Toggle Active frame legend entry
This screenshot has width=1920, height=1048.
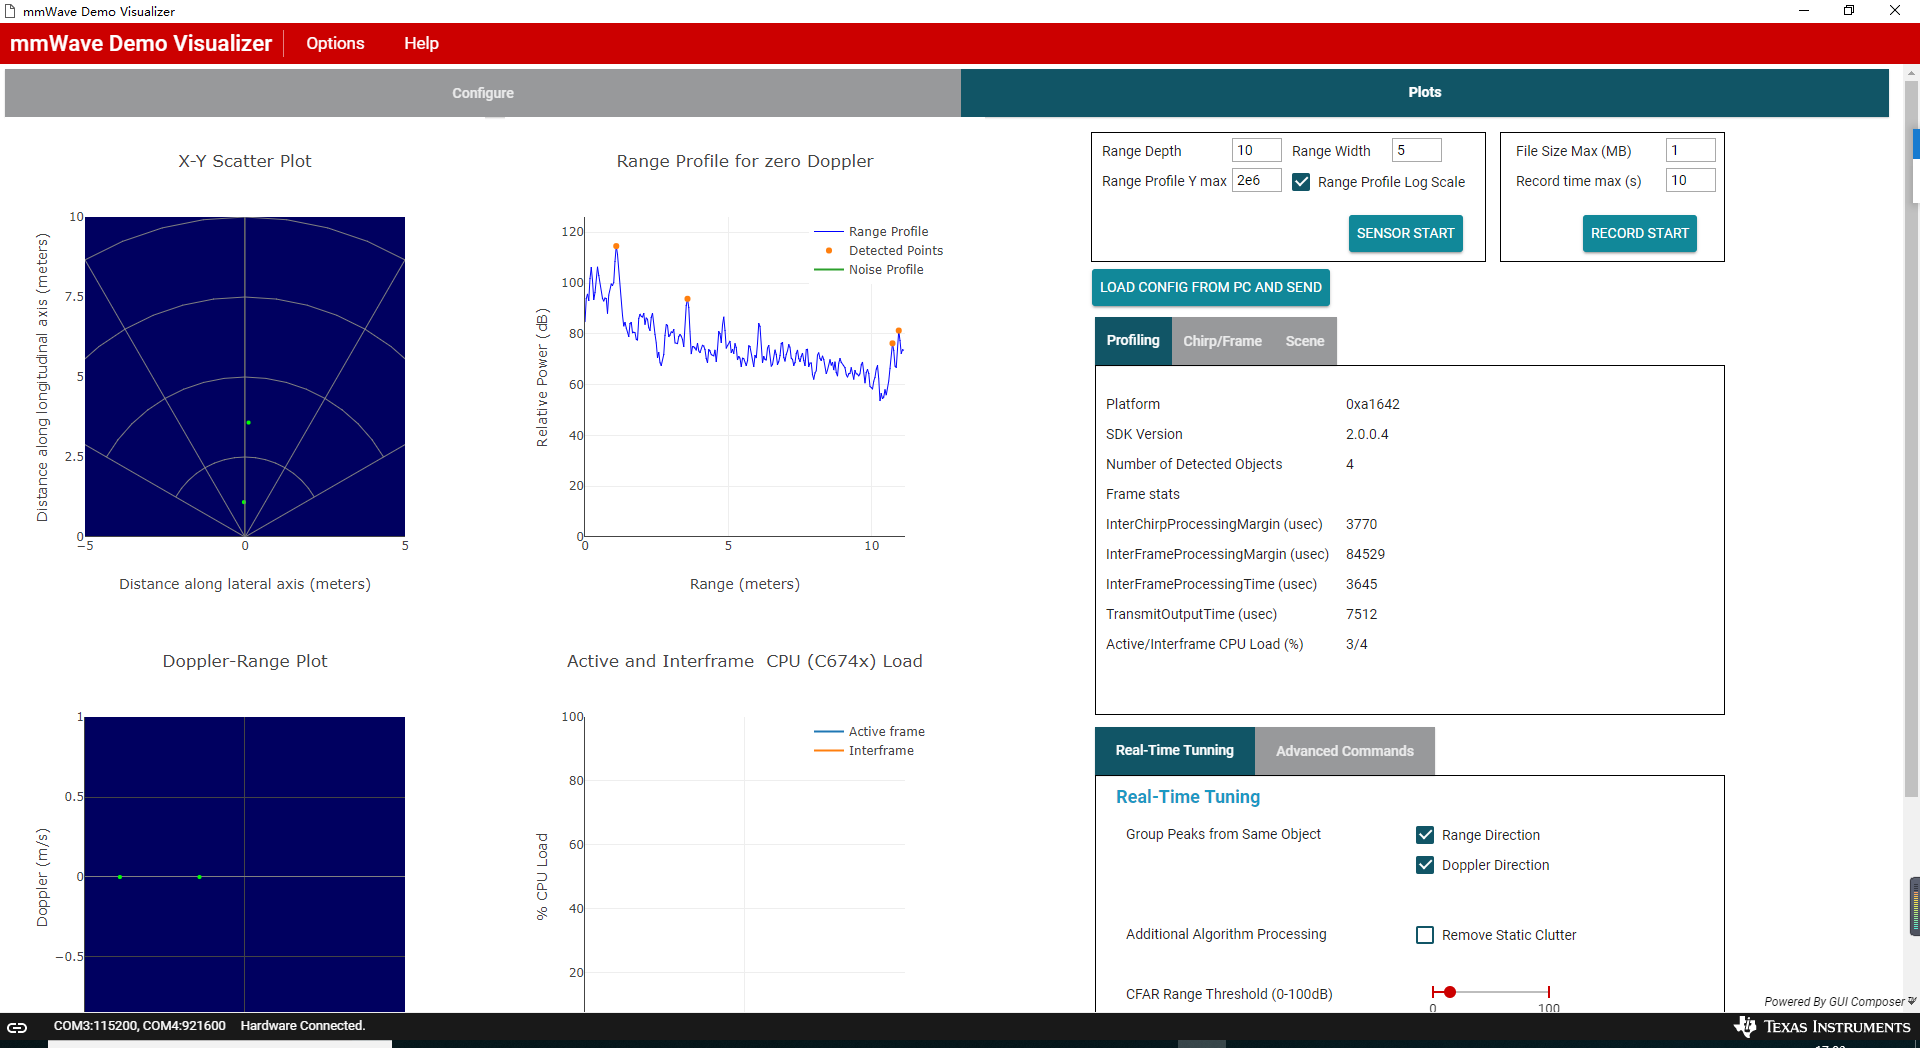point(870,732)
